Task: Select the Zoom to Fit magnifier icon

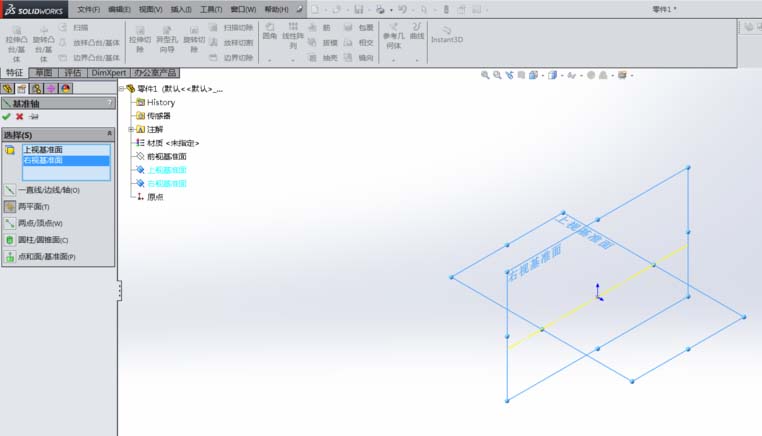Action: (x=485, y=75)
